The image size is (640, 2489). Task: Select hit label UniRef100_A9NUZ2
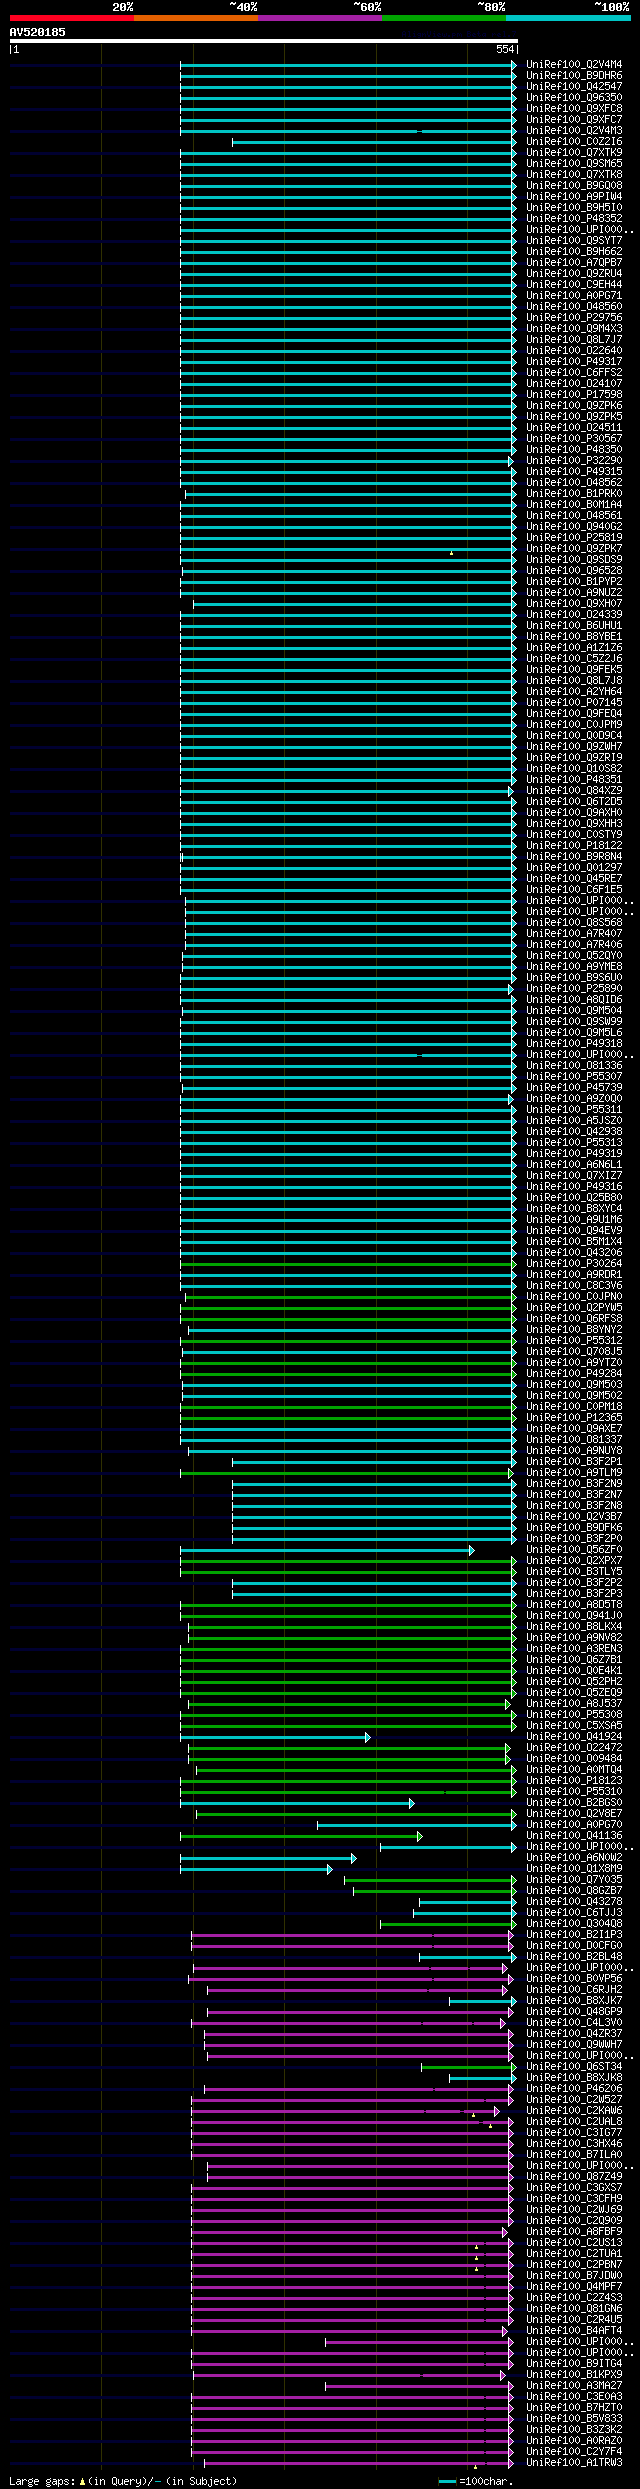tap(574, 593)
